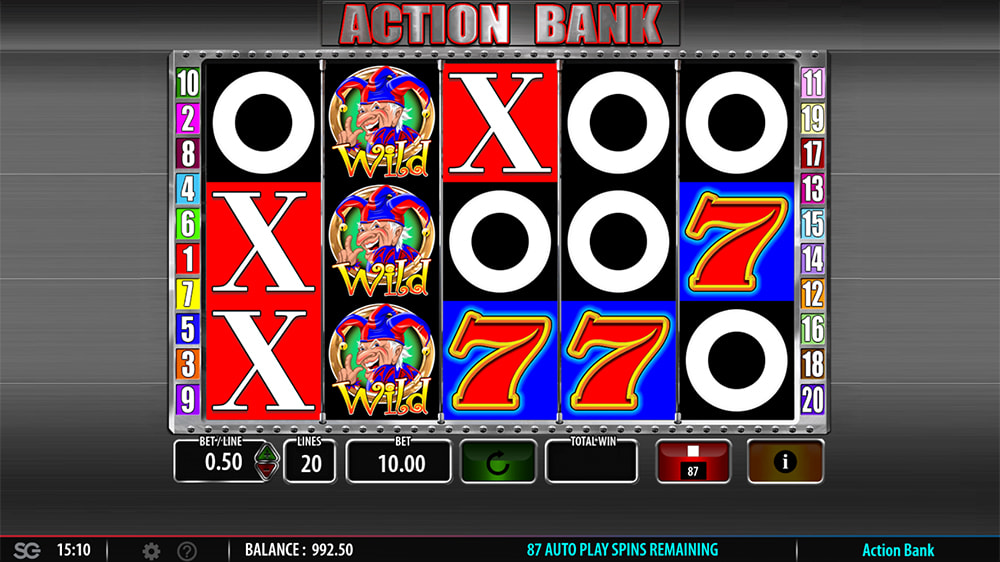Click payline 7 yellow marker

(188, 294)
